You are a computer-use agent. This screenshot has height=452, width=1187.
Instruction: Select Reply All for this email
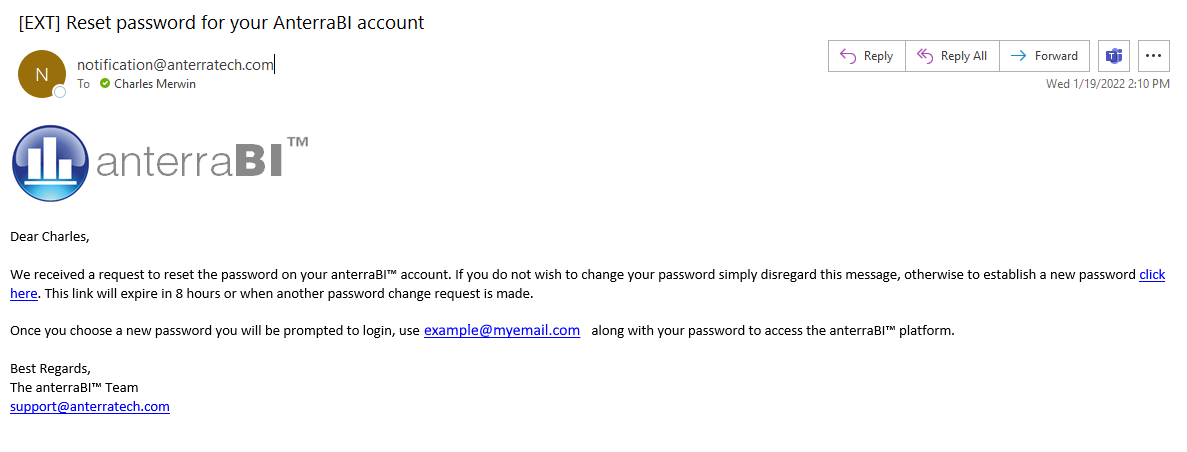coord(952,56)
